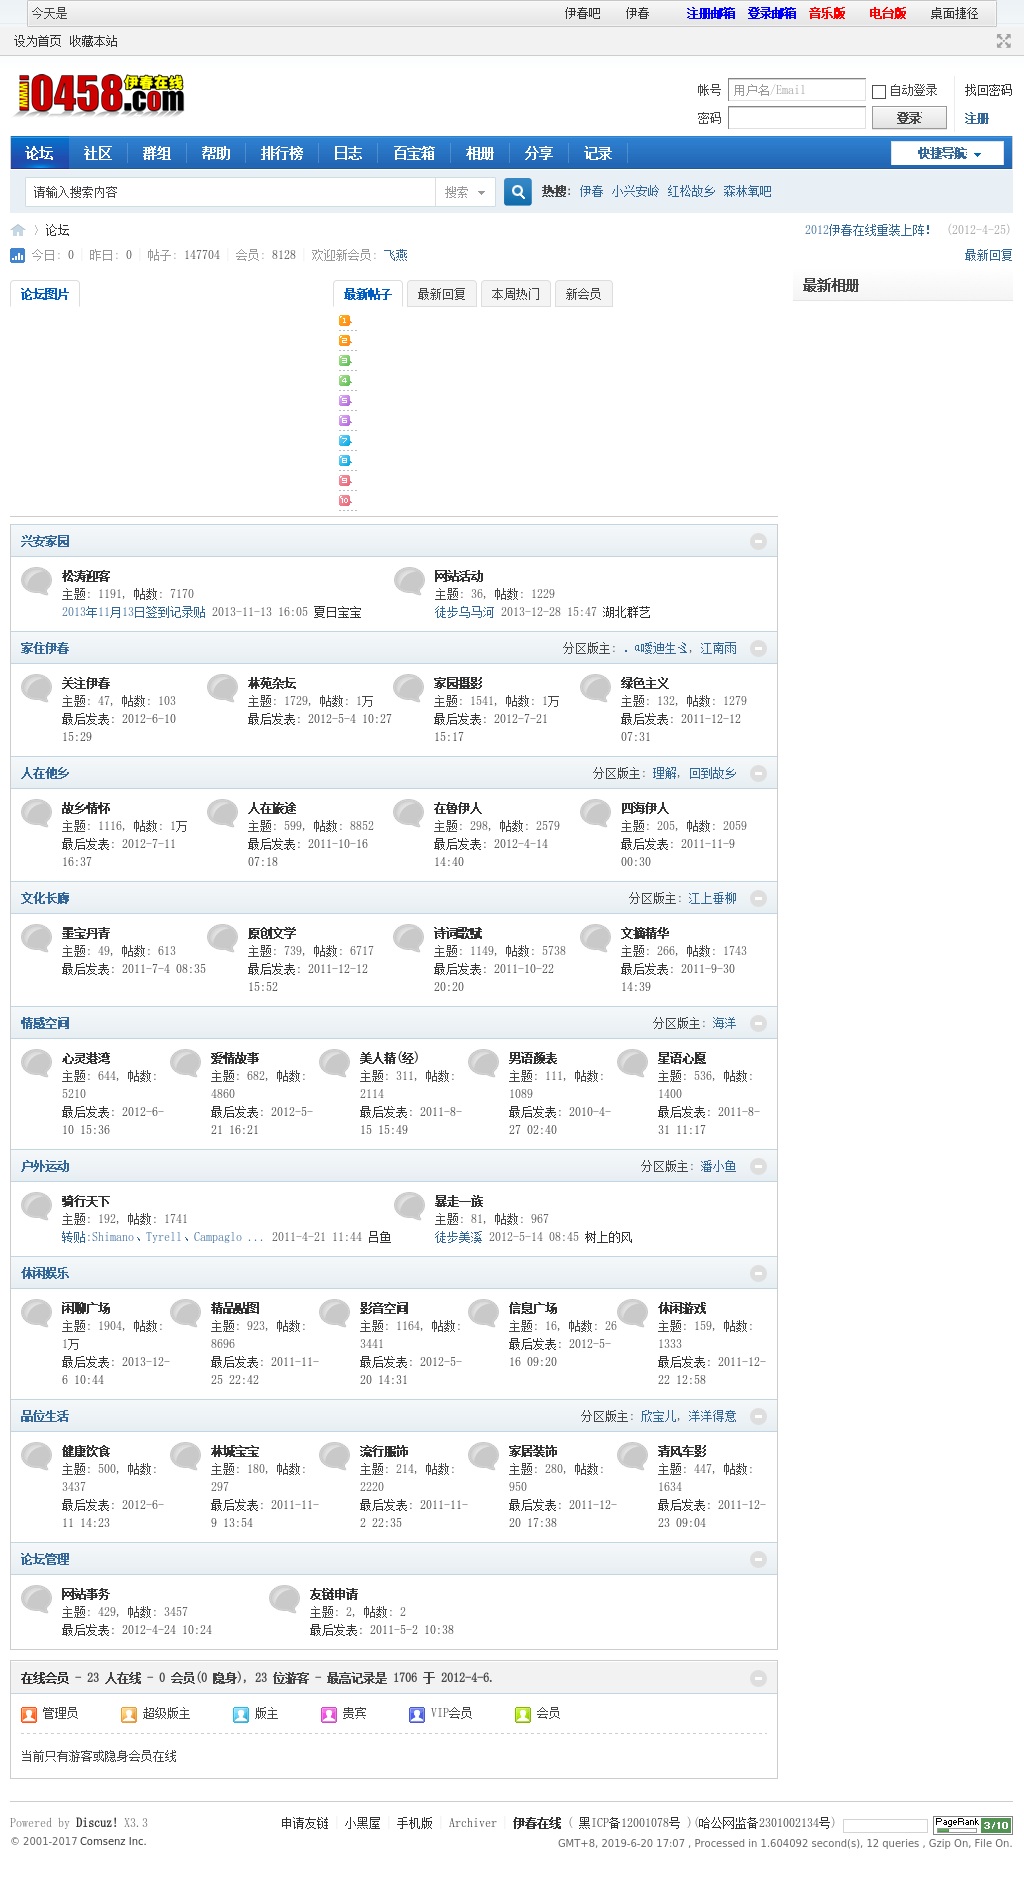Image resolution: width=1024 pixels, height=1903 pixels.
Task: Open the 心灵港湾 forum bubble icon
Action: point(37,1062)
